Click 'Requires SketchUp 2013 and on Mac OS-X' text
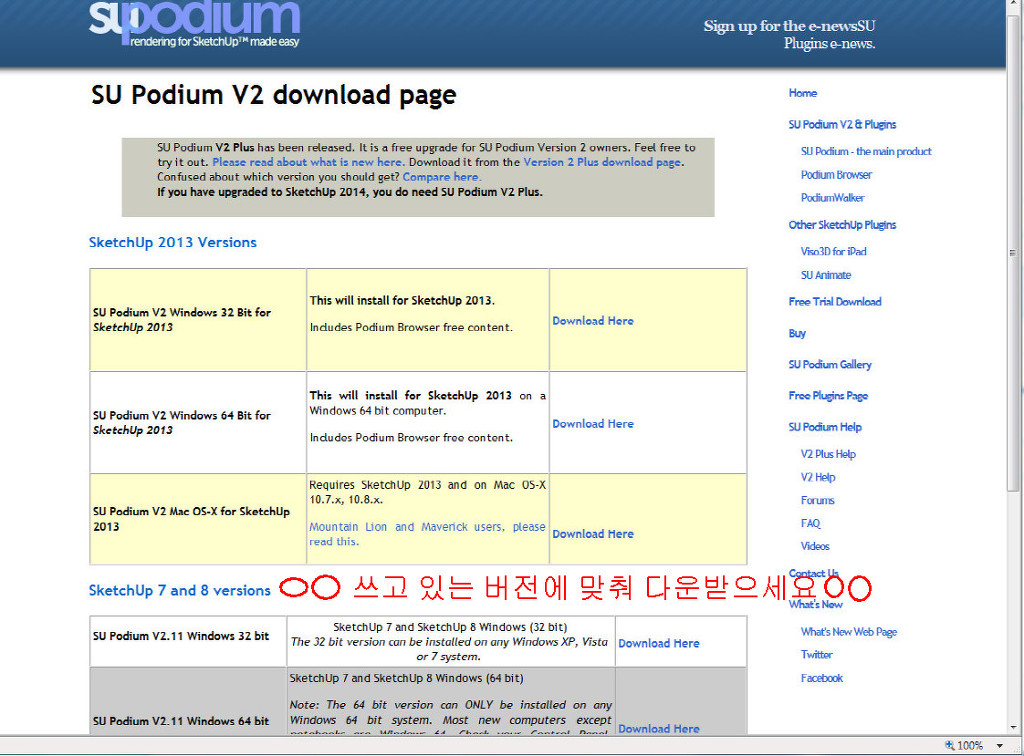This screenshot has height=756, width=1024. pos(427,485)
